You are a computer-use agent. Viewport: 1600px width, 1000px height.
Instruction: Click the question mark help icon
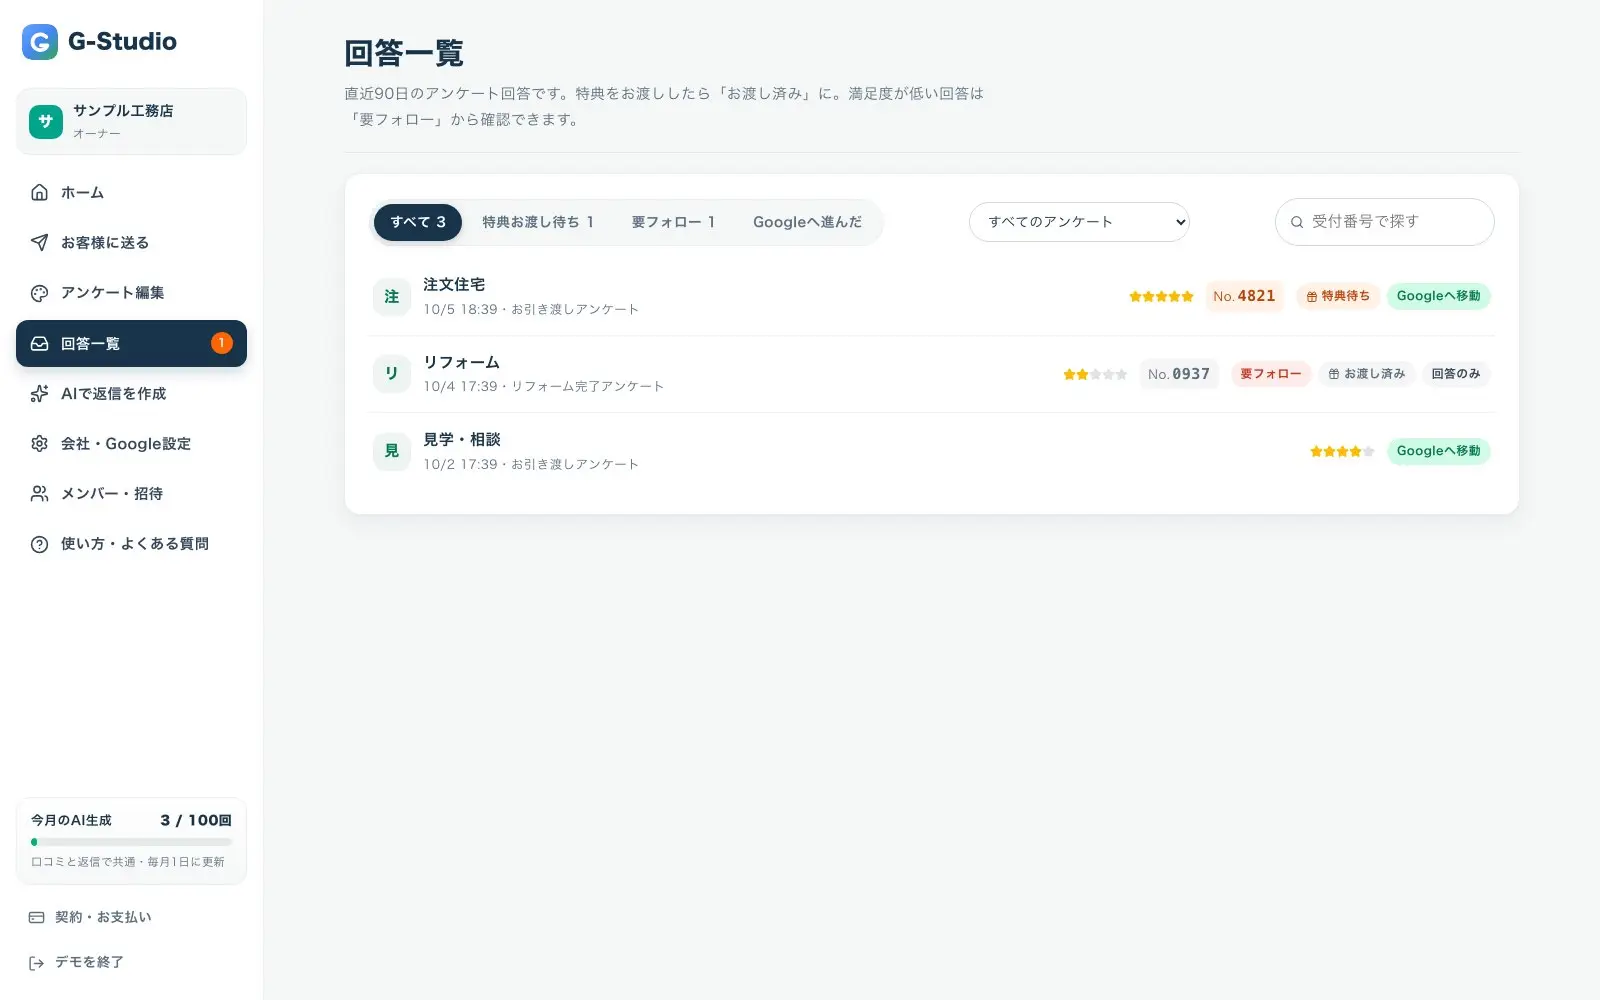click(39, 544)
